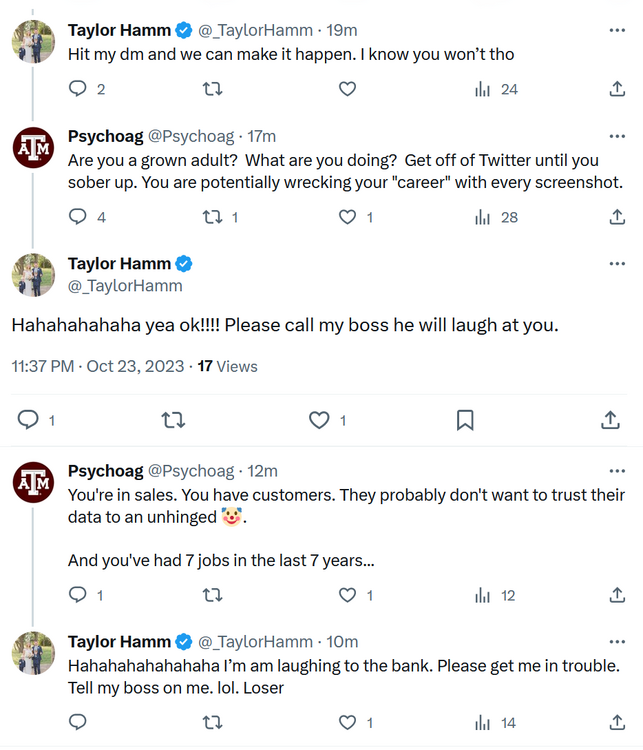Like Psychoag's 'Are you a grown adult' tweet
This screenshot has width=643, height=750.
[x=347, y=217]
